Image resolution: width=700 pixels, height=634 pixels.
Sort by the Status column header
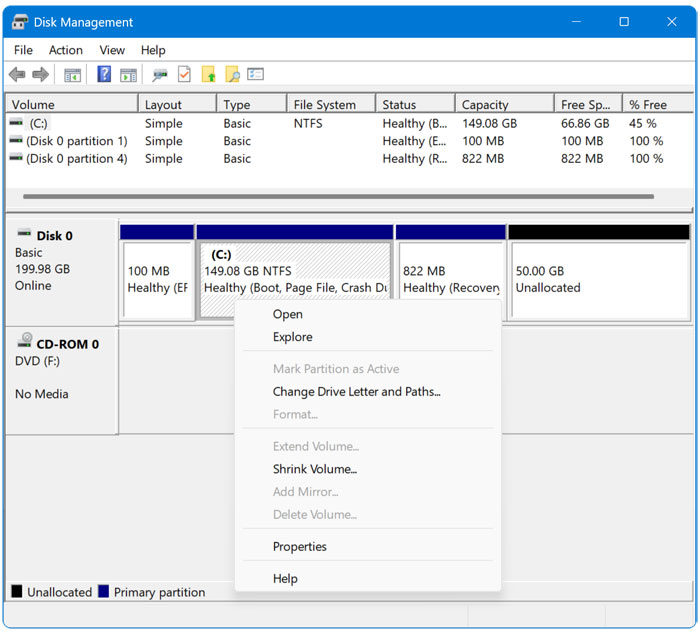[416, 104]
